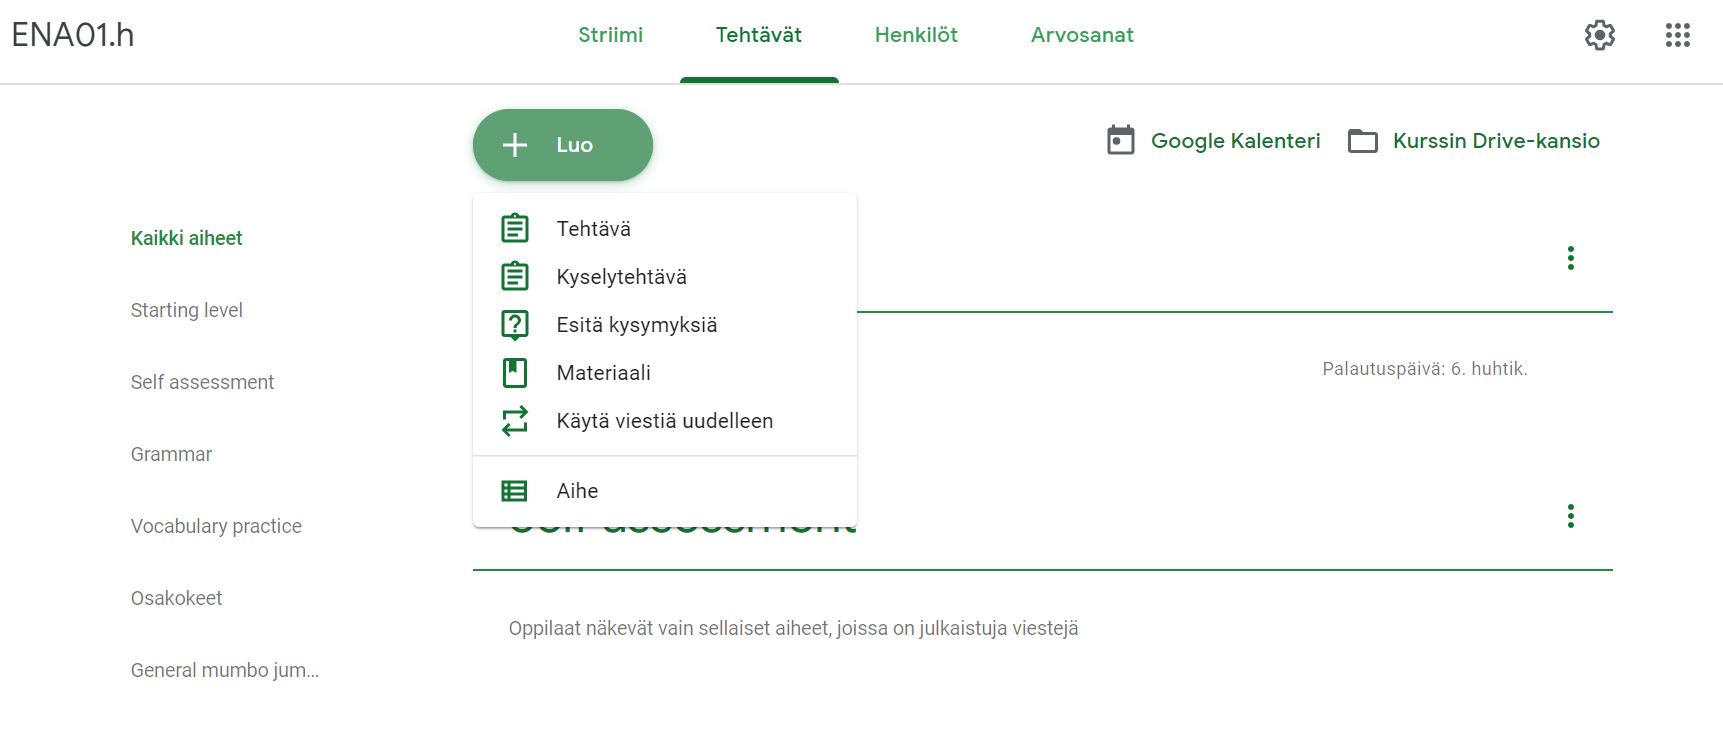Open class settings gear icon
This screenshot has width=1723, height=734.
pyautogui.click(x=1600, y=35)
